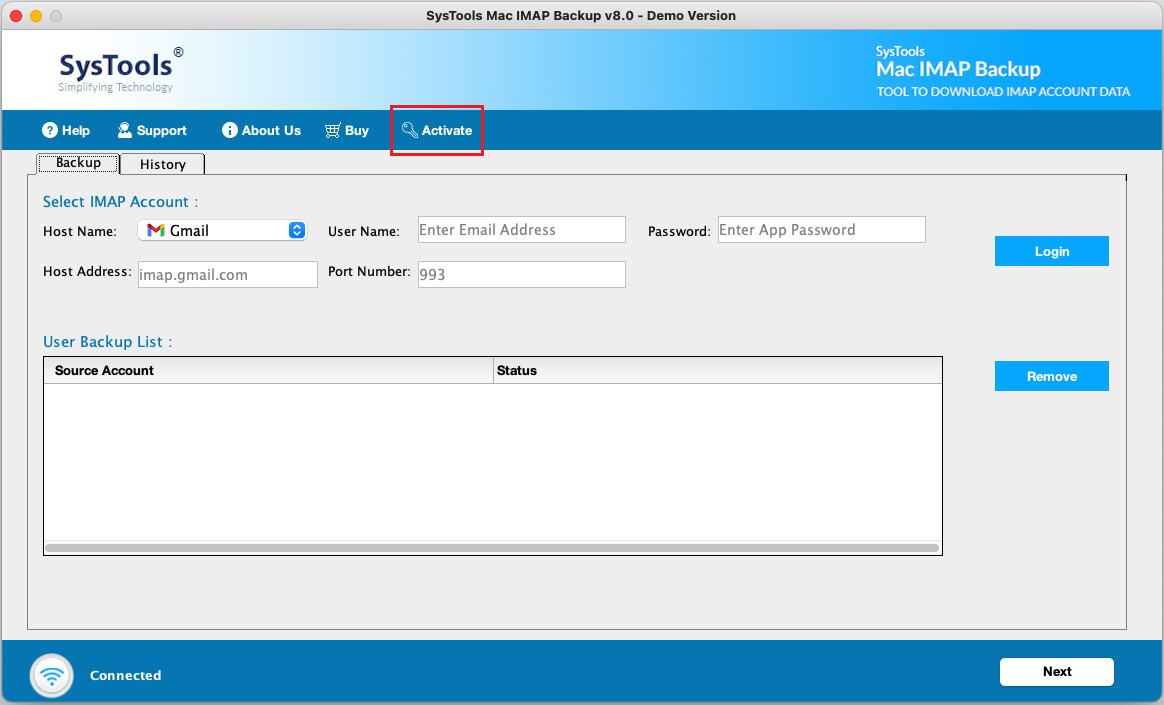1164x705 pixels.
Task: Click the Activate key icon
Action: click(410, 131)
